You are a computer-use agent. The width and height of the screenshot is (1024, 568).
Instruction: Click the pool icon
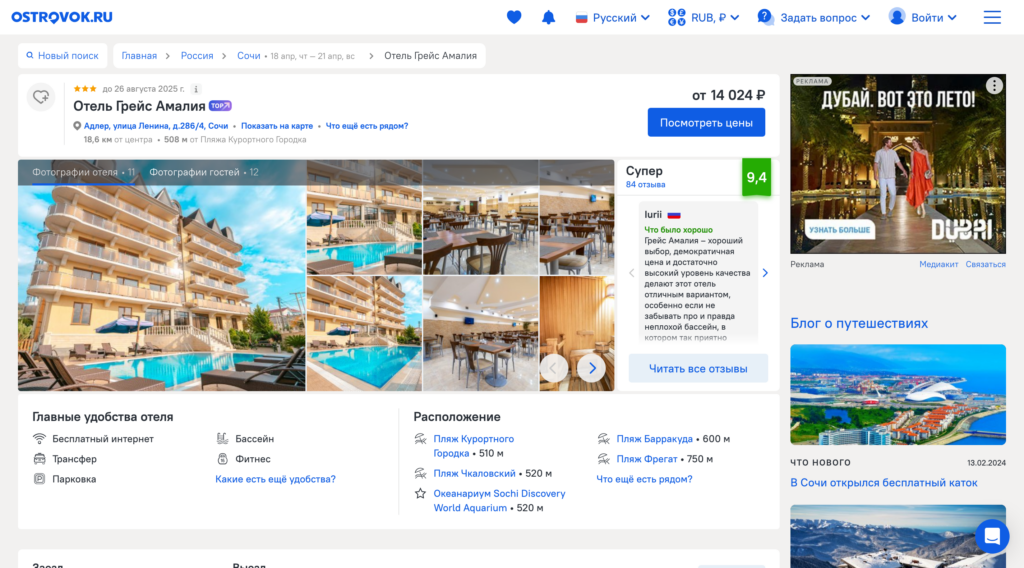pyautogui.click(x=222, y=439)
